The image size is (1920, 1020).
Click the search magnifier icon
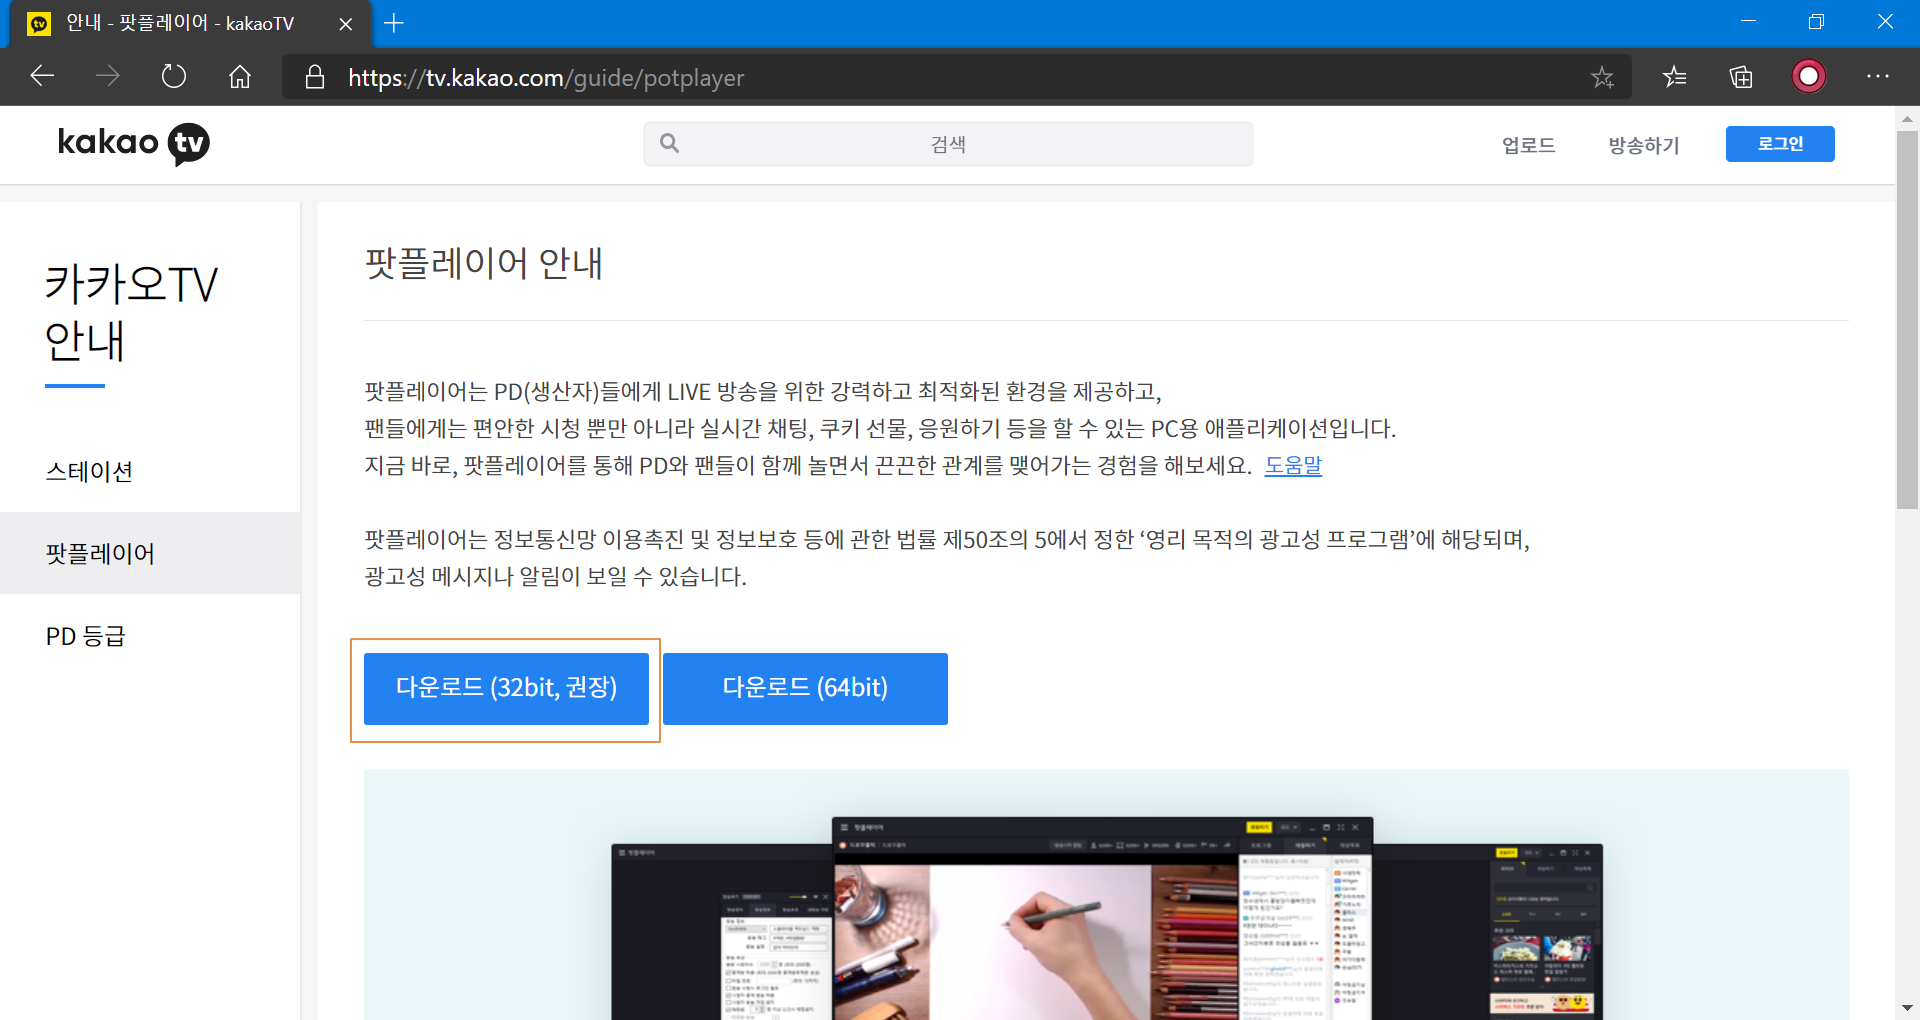(670, 144)
